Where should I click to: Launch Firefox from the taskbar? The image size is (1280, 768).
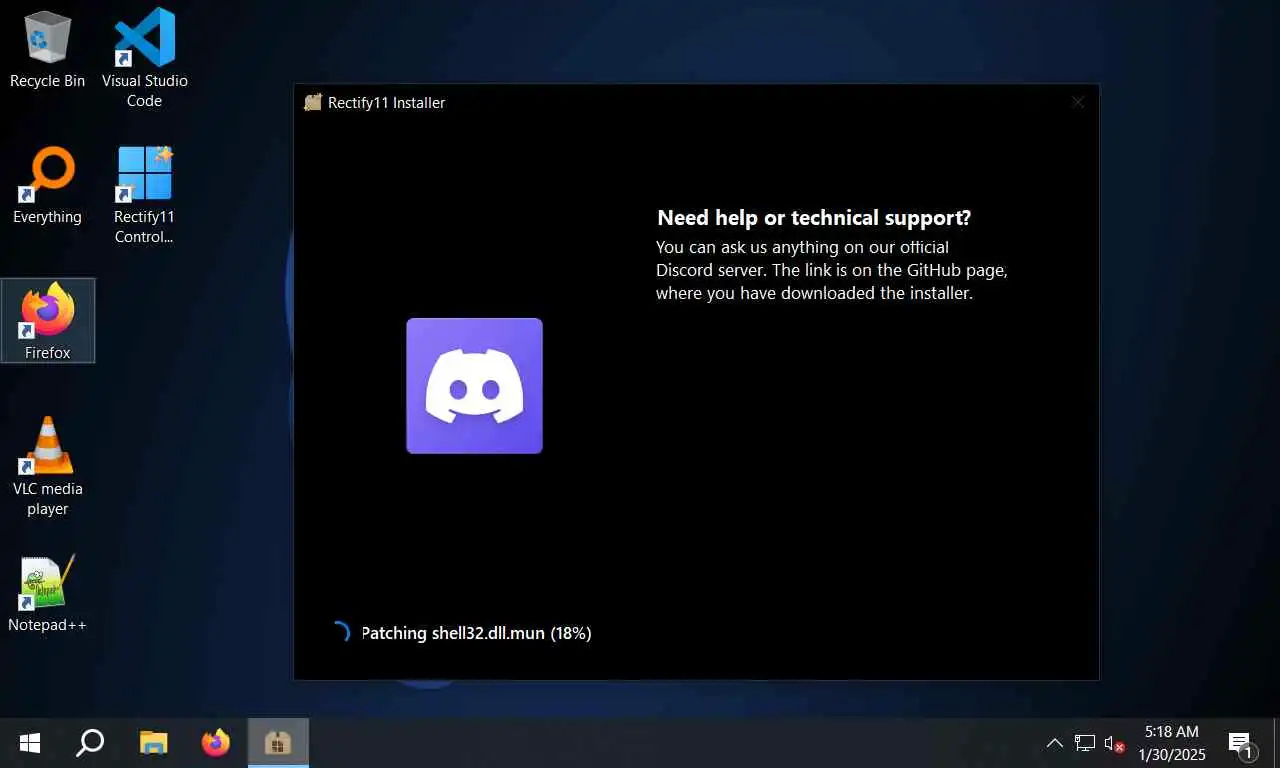[x=215, y=743]
